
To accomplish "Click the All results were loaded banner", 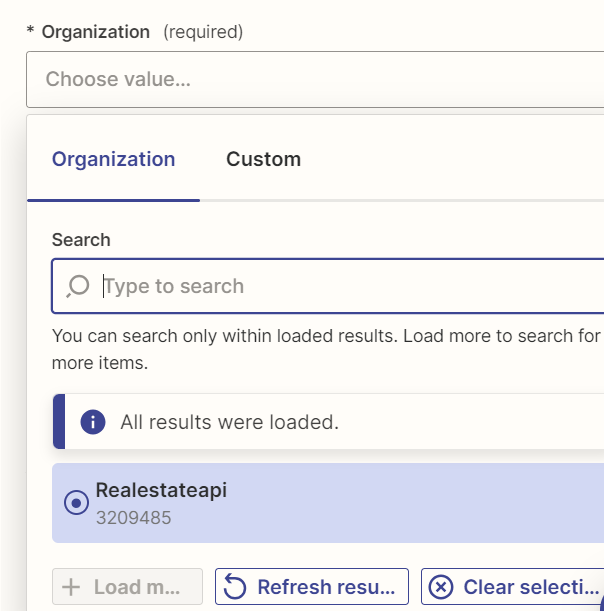I will (x=328, y=421).
